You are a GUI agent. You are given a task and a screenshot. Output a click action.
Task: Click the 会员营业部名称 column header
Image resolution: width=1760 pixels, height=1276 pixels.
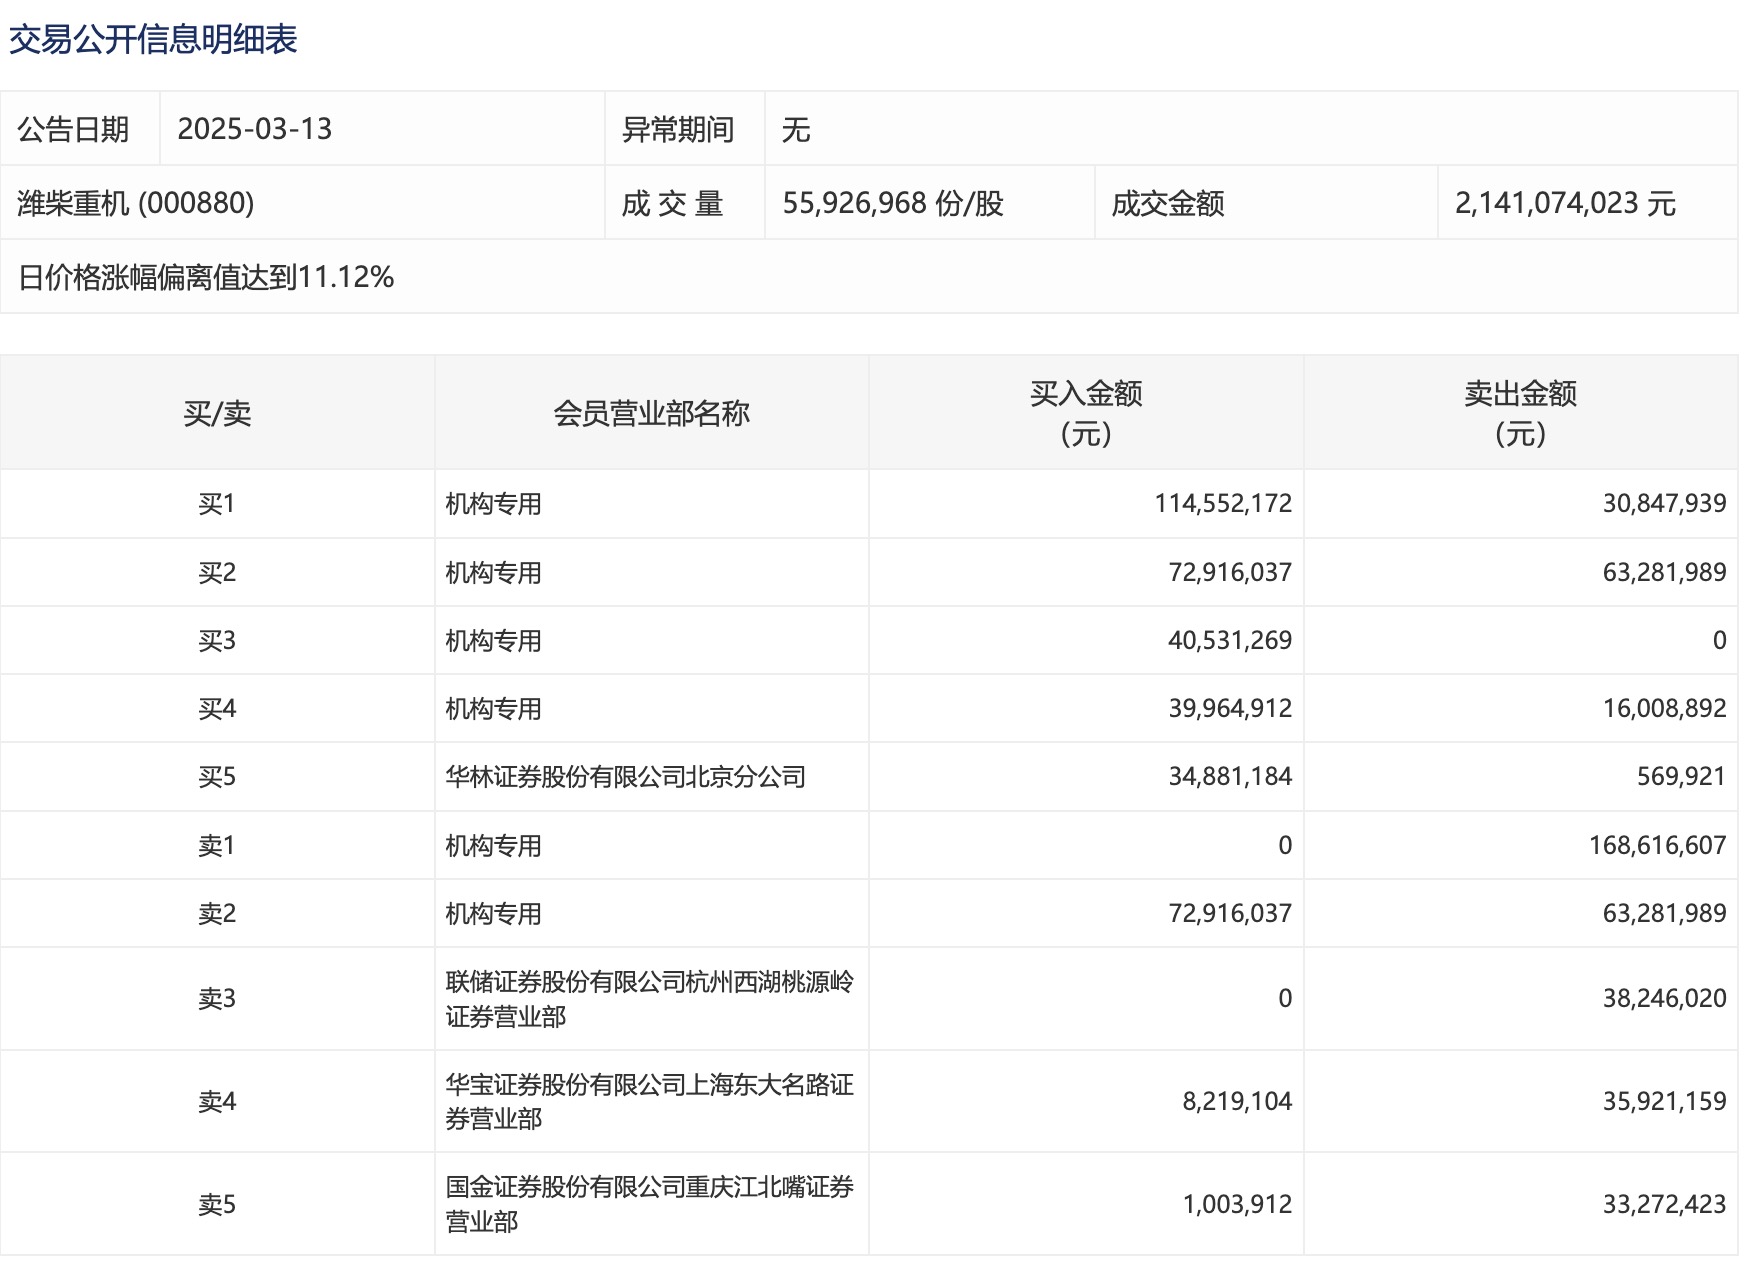651,413
